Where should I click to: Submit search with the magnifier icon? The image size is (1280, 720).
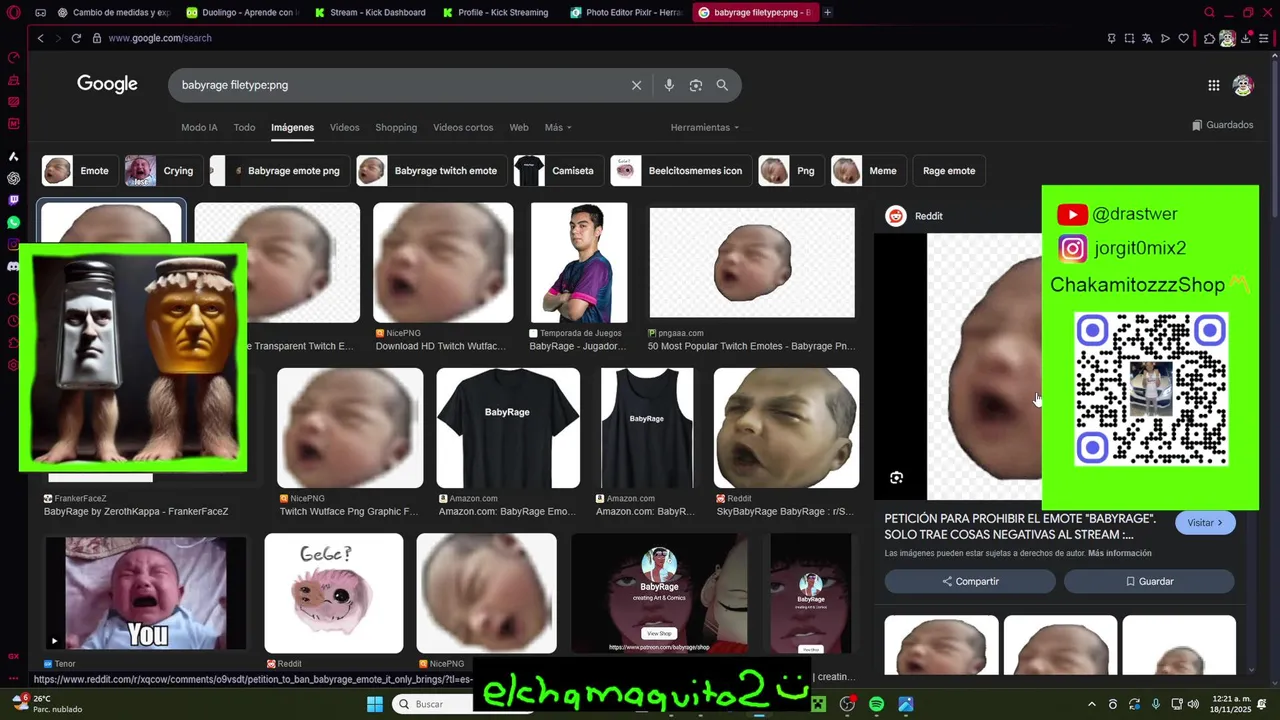722,85
